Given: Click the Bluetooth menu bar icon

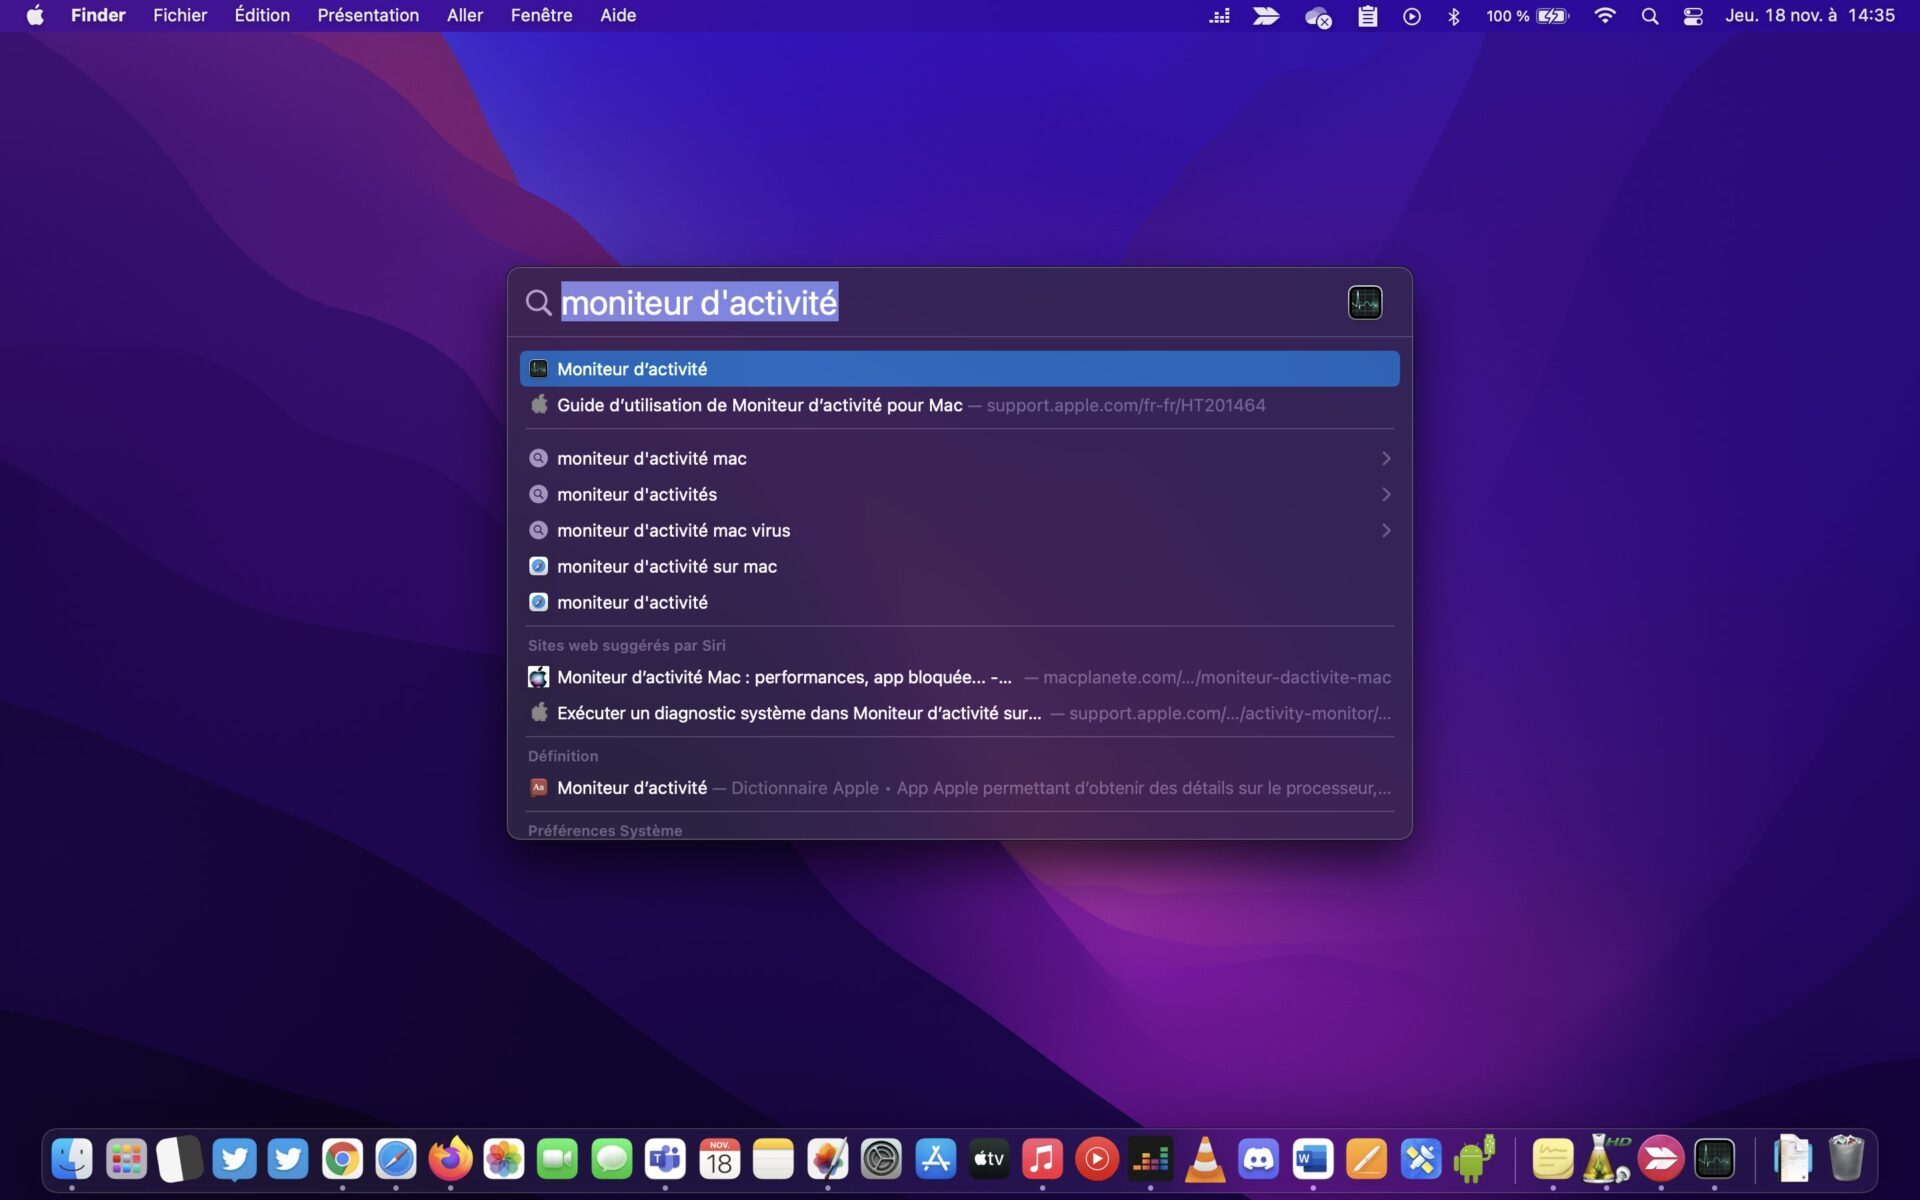Looking at the screenshot, I should coord(1454,16).
